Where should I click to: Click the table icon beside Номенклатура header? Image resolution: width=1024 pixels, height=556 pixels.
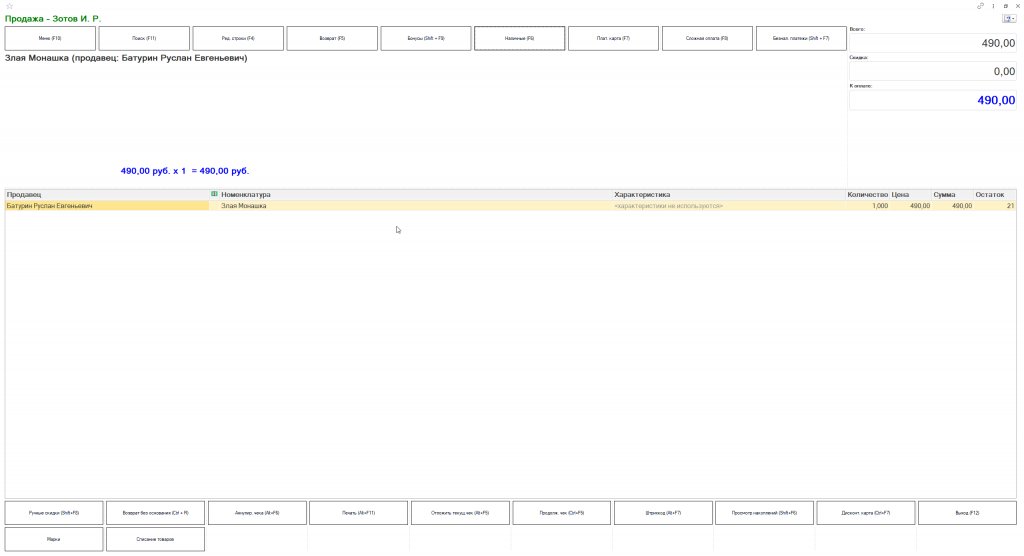click(214, 194)
